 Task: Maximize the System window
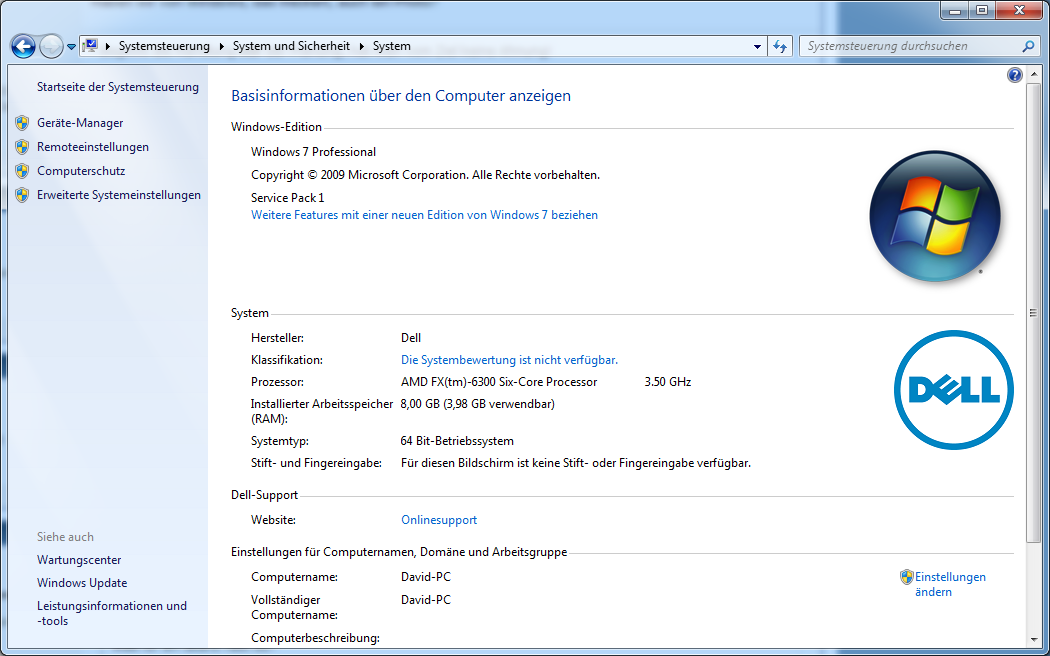[982, 10]
